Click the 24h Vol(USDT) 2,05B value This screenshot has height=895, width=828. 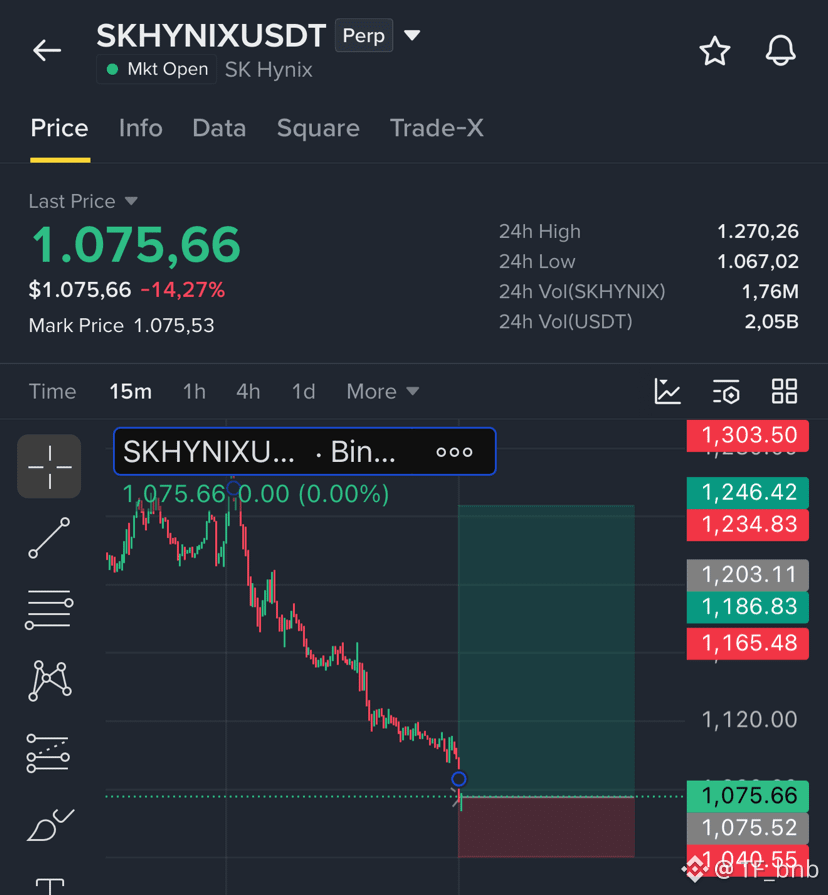coord(772,322)
